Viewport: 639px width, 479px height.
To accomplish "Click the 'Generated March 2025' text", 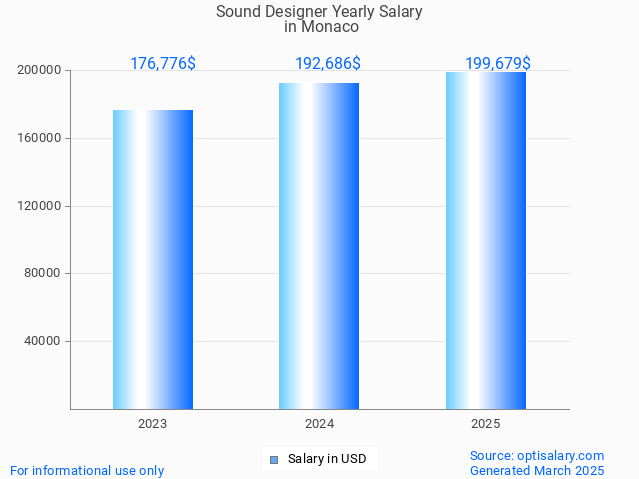I will [x=537, y=470].
